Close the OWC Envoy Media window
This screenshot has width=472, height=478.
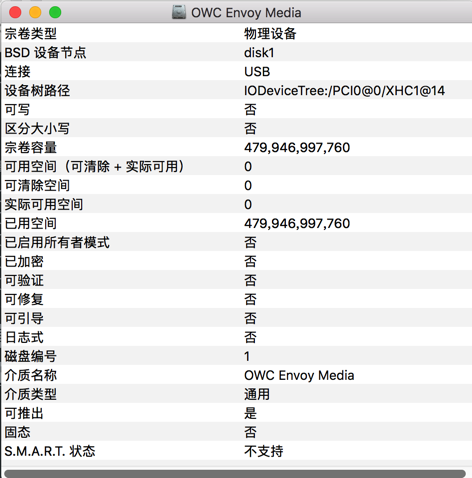click(15, 13)
